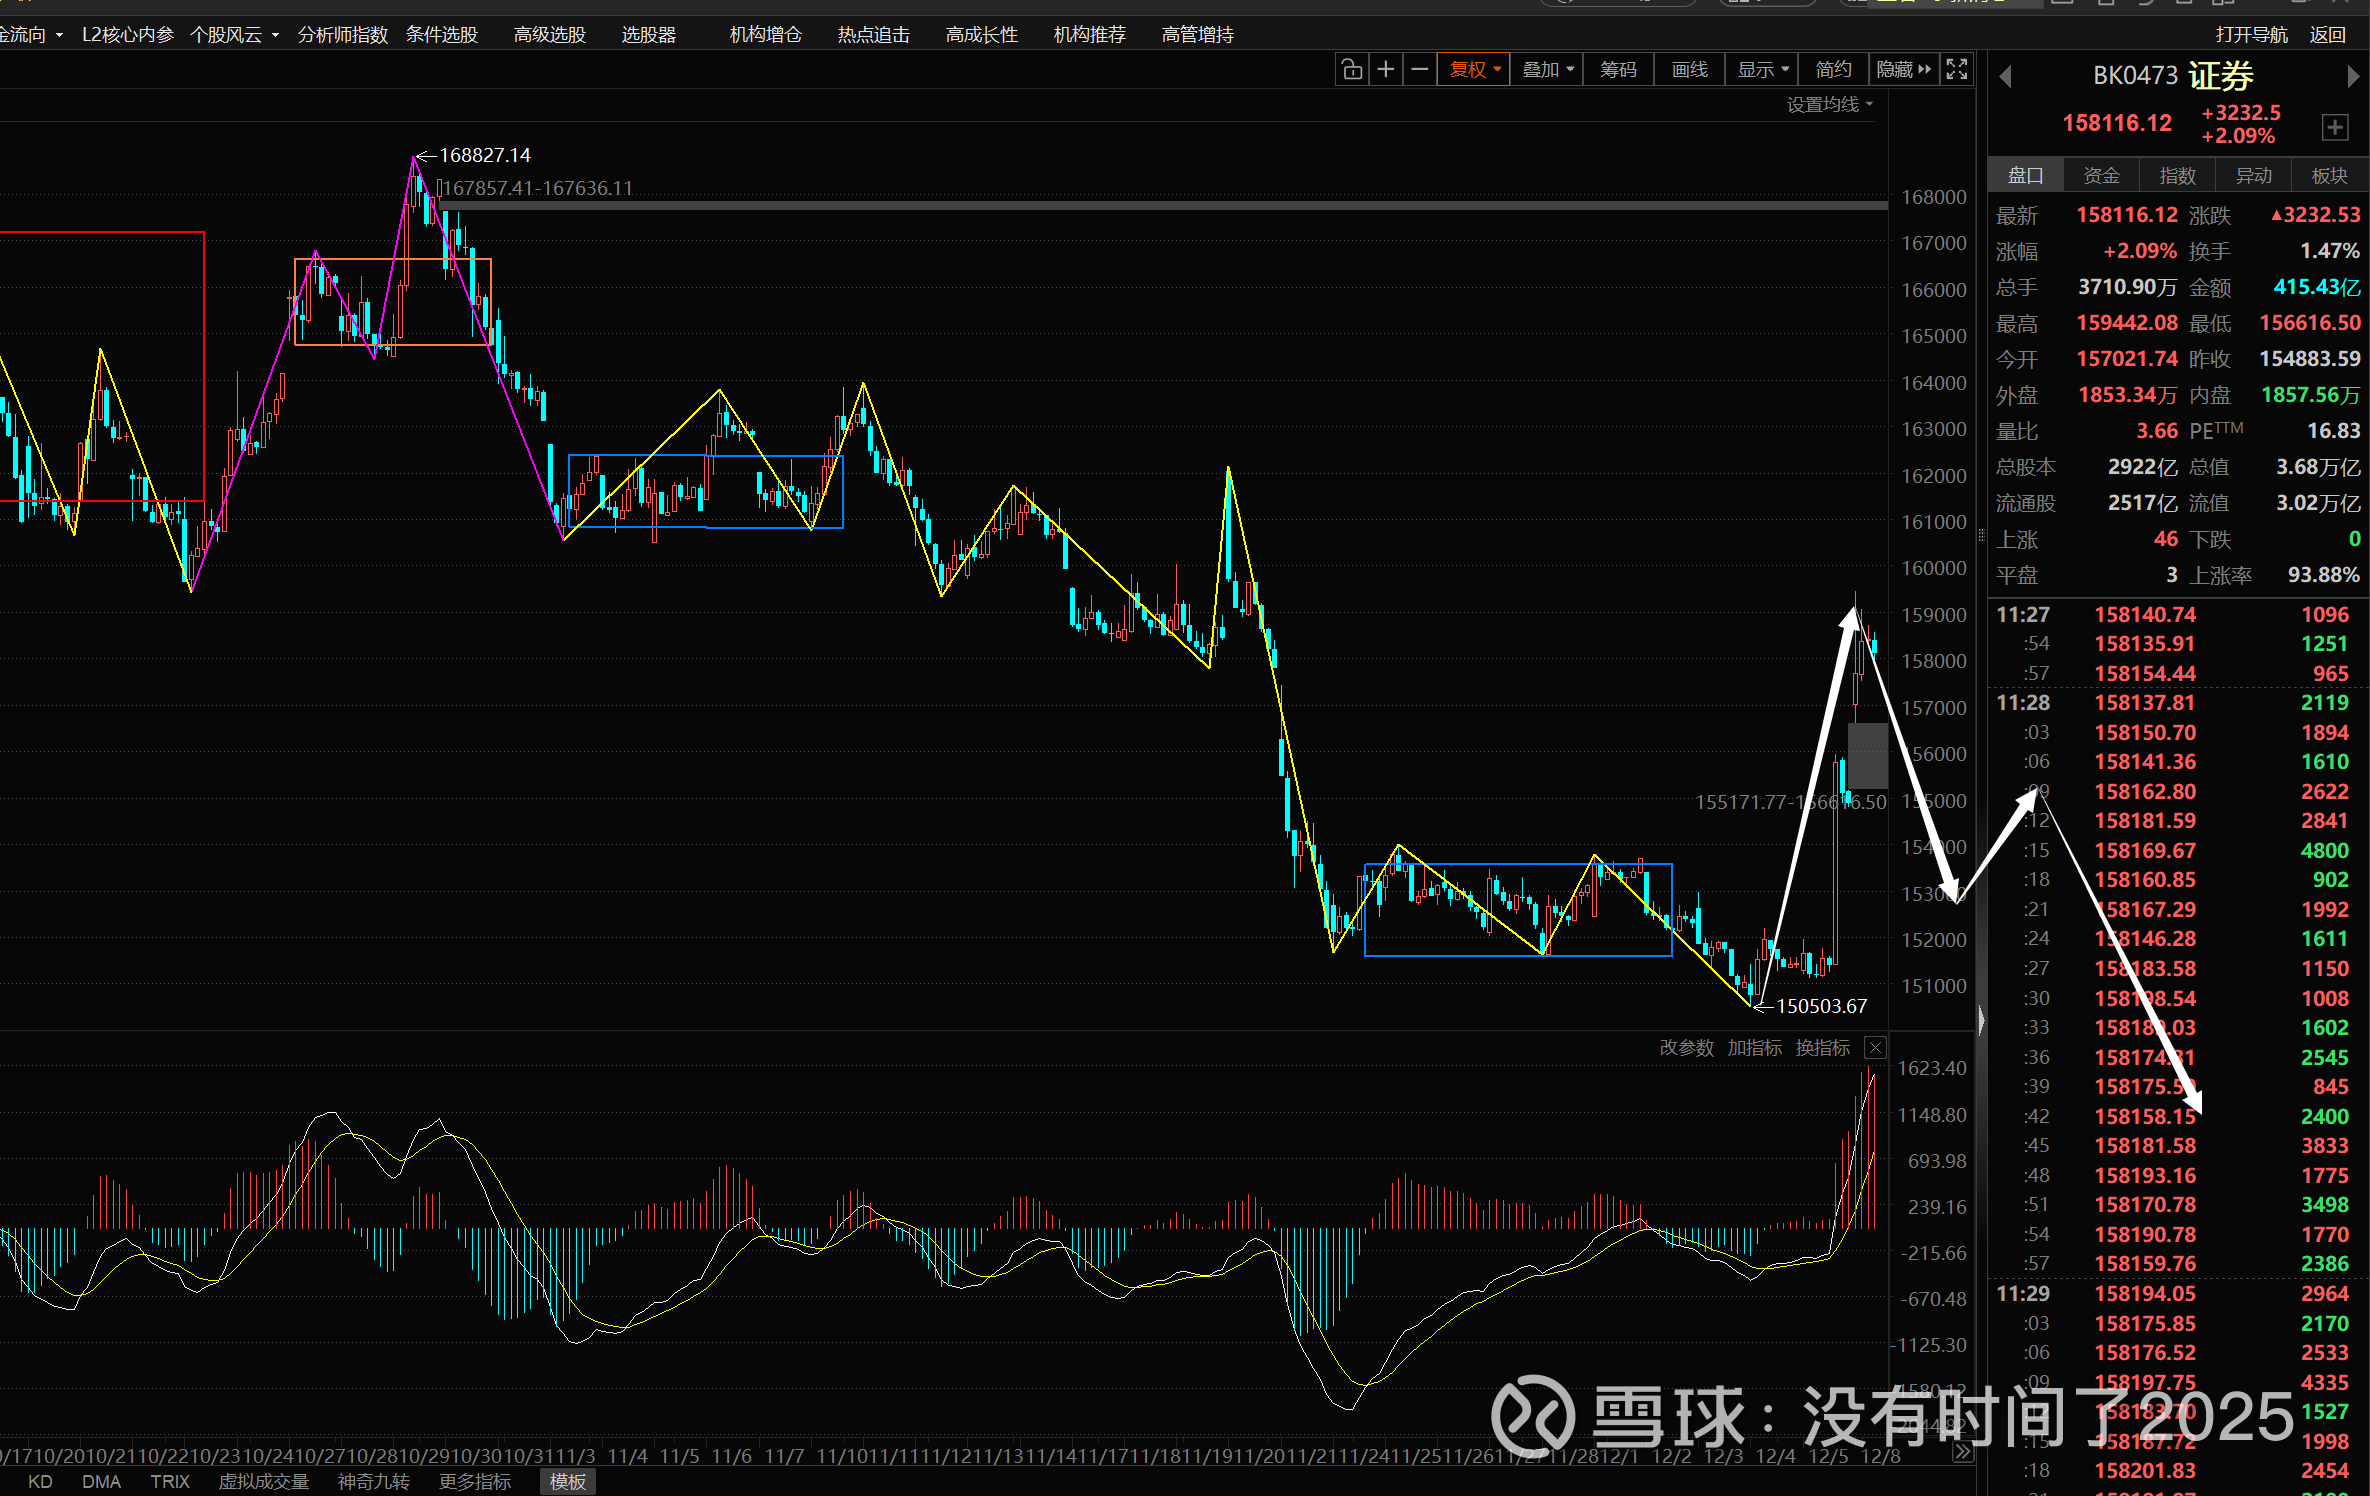Add 证券 to watchlist with plus box
The height and width of the screenshot is (1496, 2370).
[2334, 128]
